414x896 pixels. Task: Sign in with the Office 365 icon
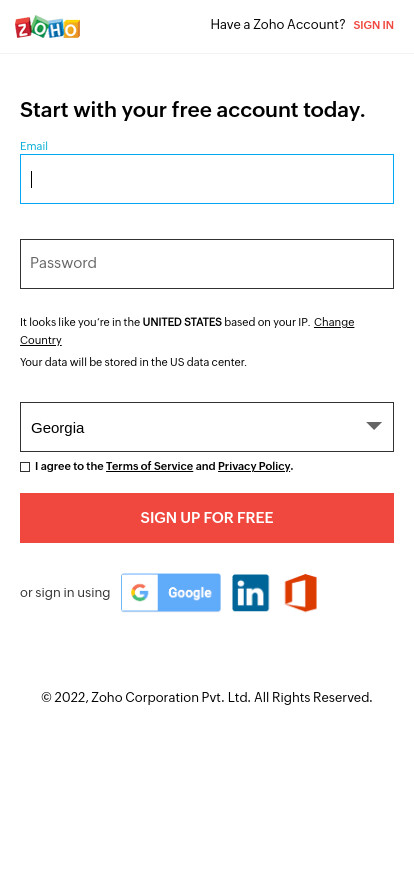(x=301, y=593)
